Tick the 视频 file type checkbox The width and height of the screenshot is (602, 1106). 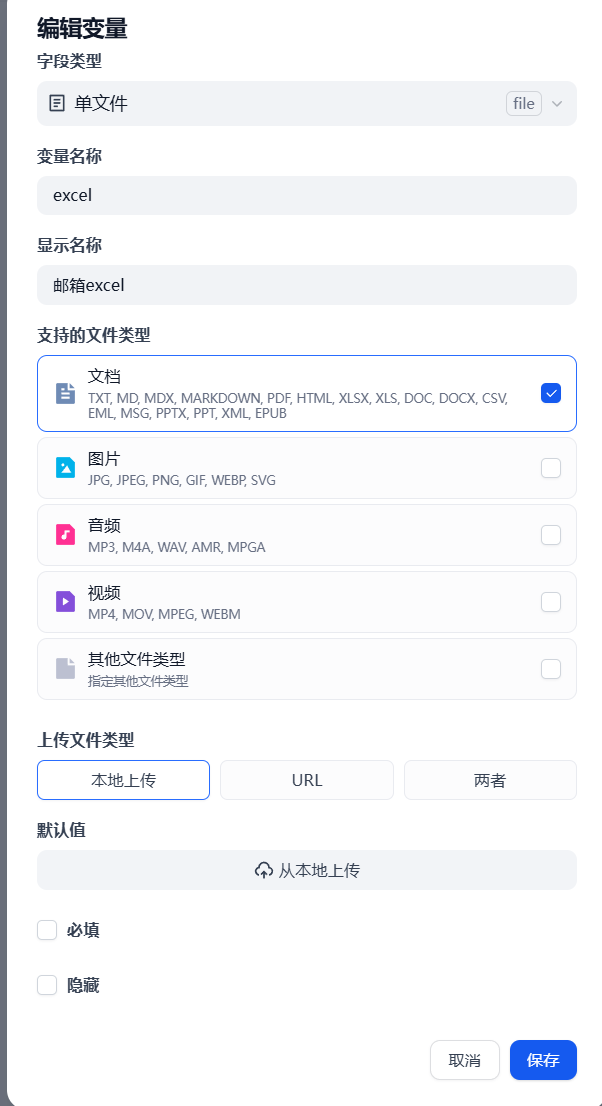tap(550, 602)
